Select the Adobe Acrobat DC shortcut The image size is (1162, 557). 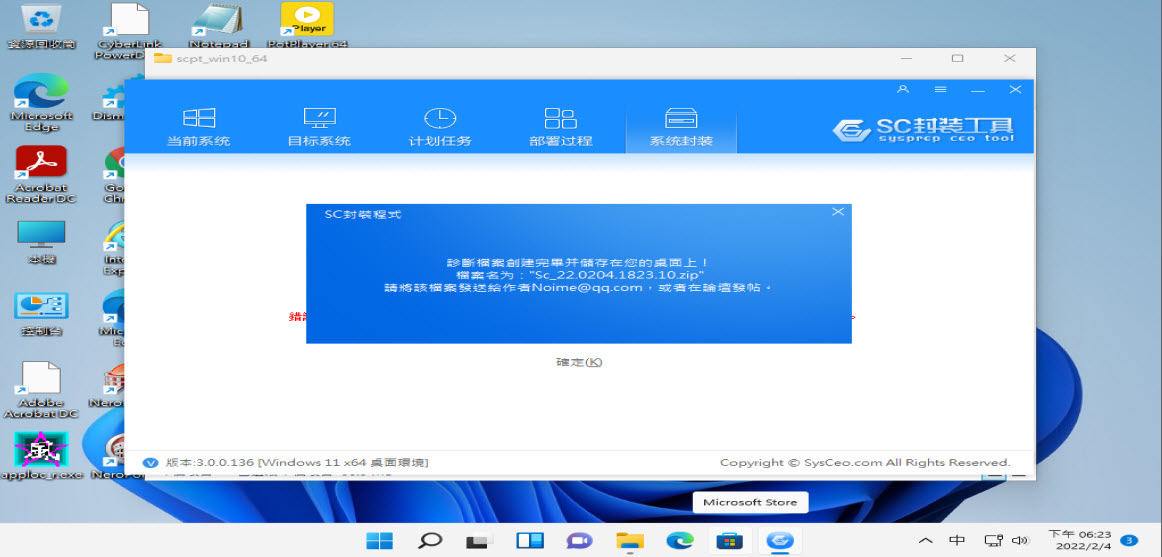pyautogui.click(x=42, y=390)
